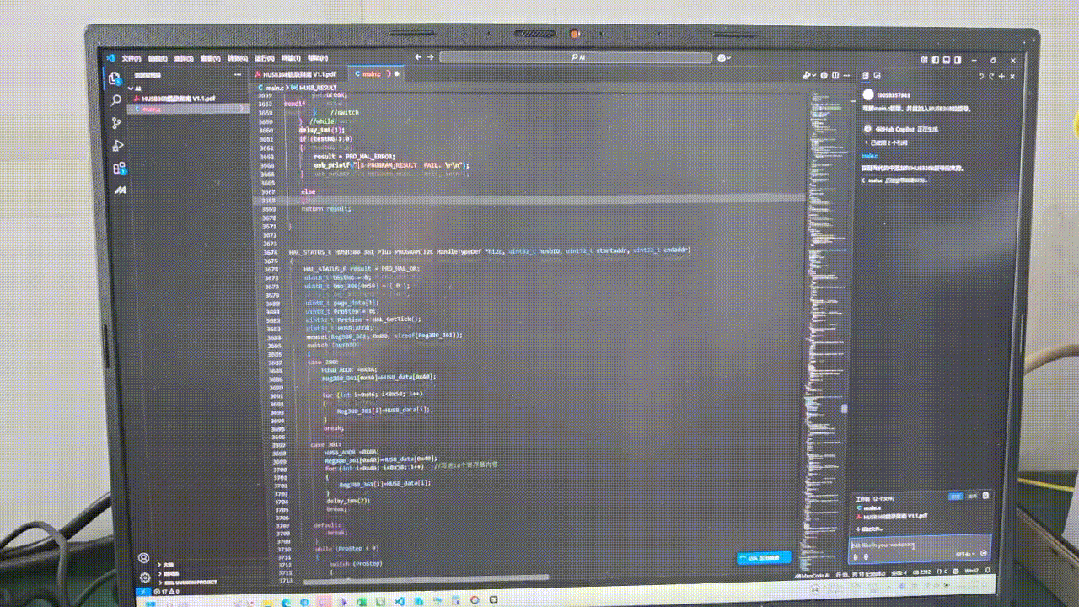1079x607 pixels.
Task: Open Microsoft Edge on the Windows taskbar
Action: pyautogui.click(x=286, y=602)
